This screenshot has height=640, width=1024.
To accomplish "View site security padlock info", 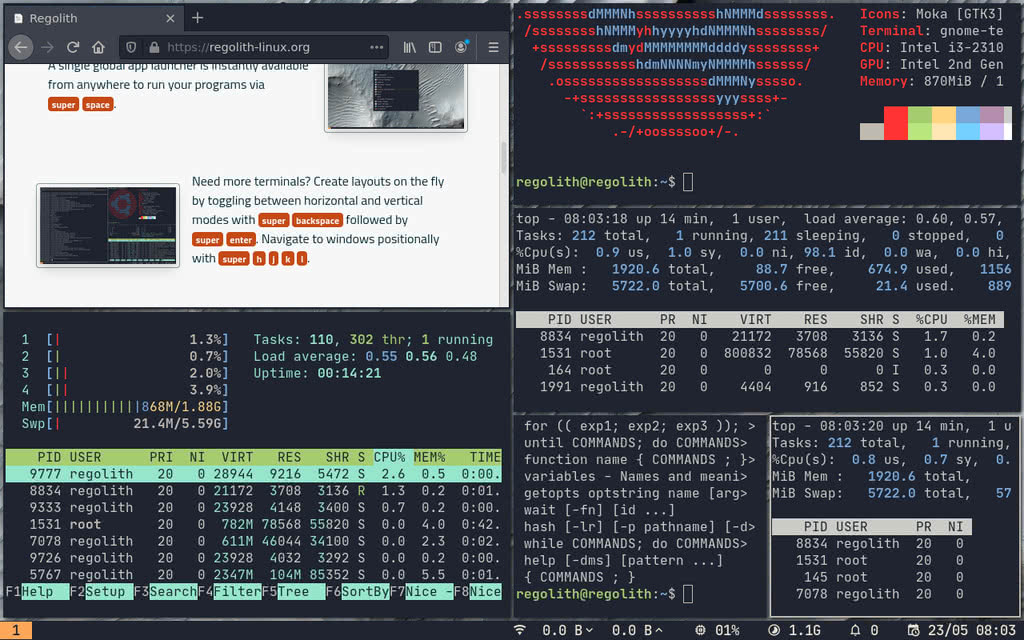I will (154, 47).
